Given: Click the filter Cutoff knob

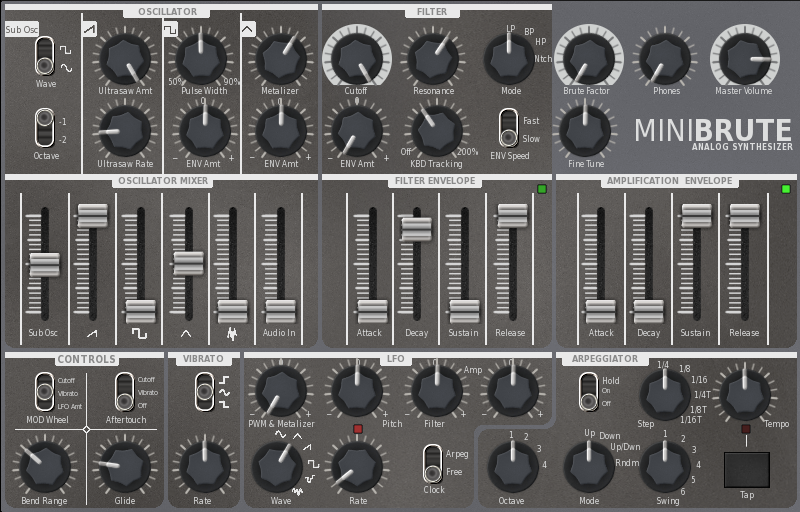Looking at the screenshot, I should 357,58.
